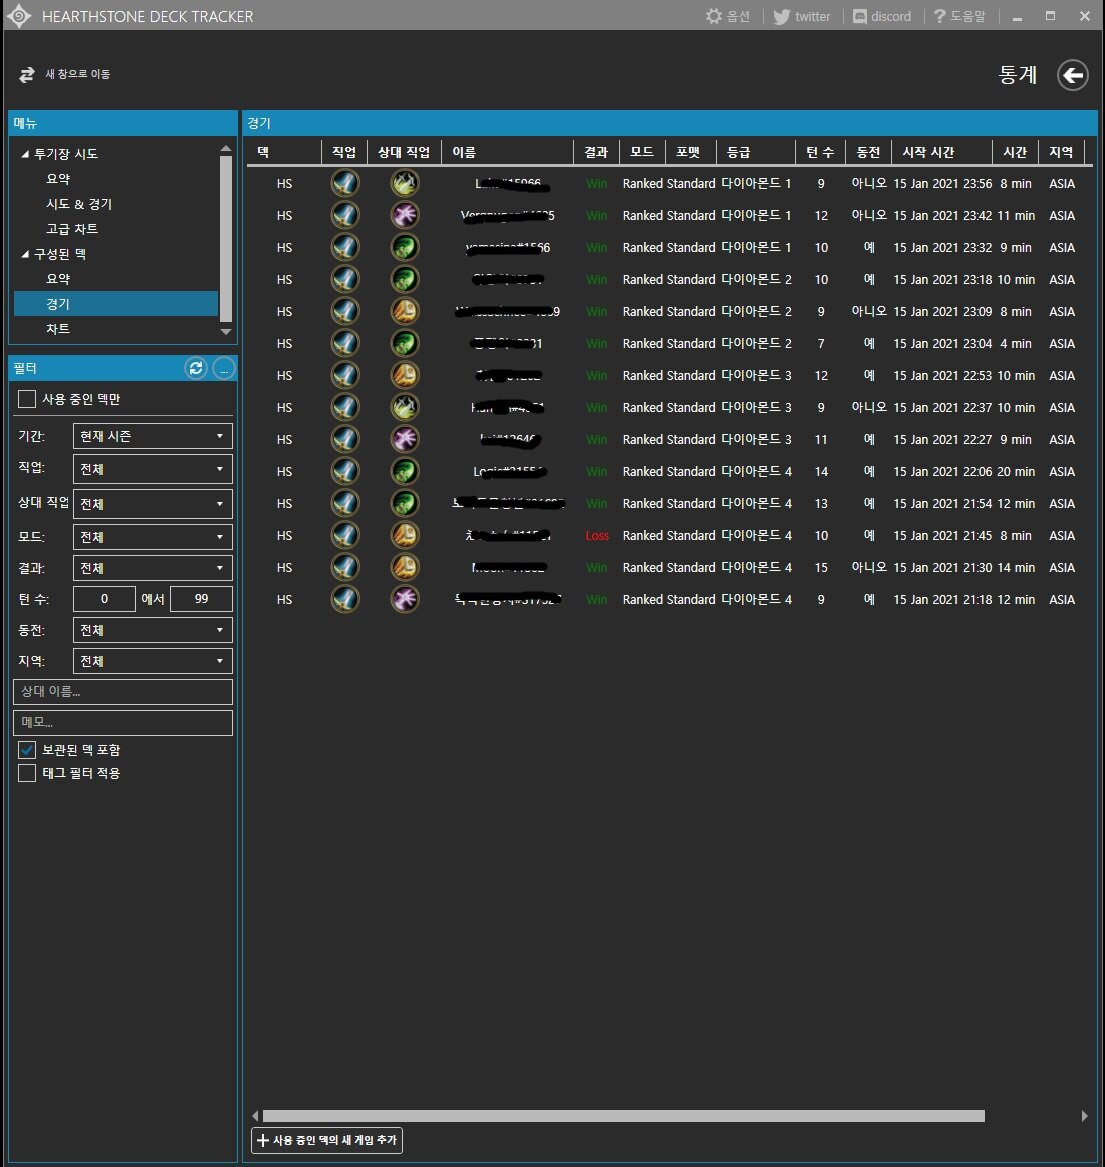
Task: Go back using the circled arrow button
Action: [x=1072, y=74]
